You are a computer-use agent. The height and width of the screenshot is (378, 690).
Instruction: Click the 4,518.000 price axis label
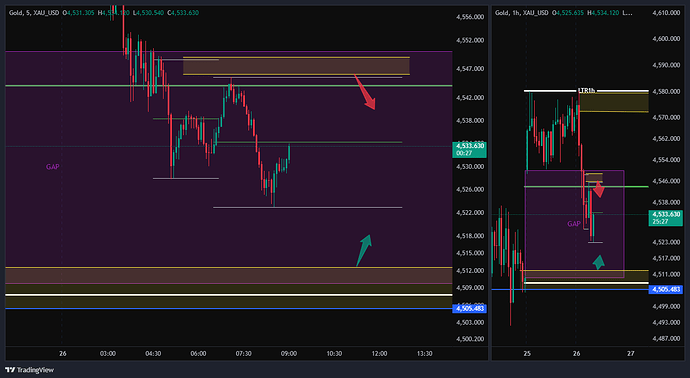[470, 235]
